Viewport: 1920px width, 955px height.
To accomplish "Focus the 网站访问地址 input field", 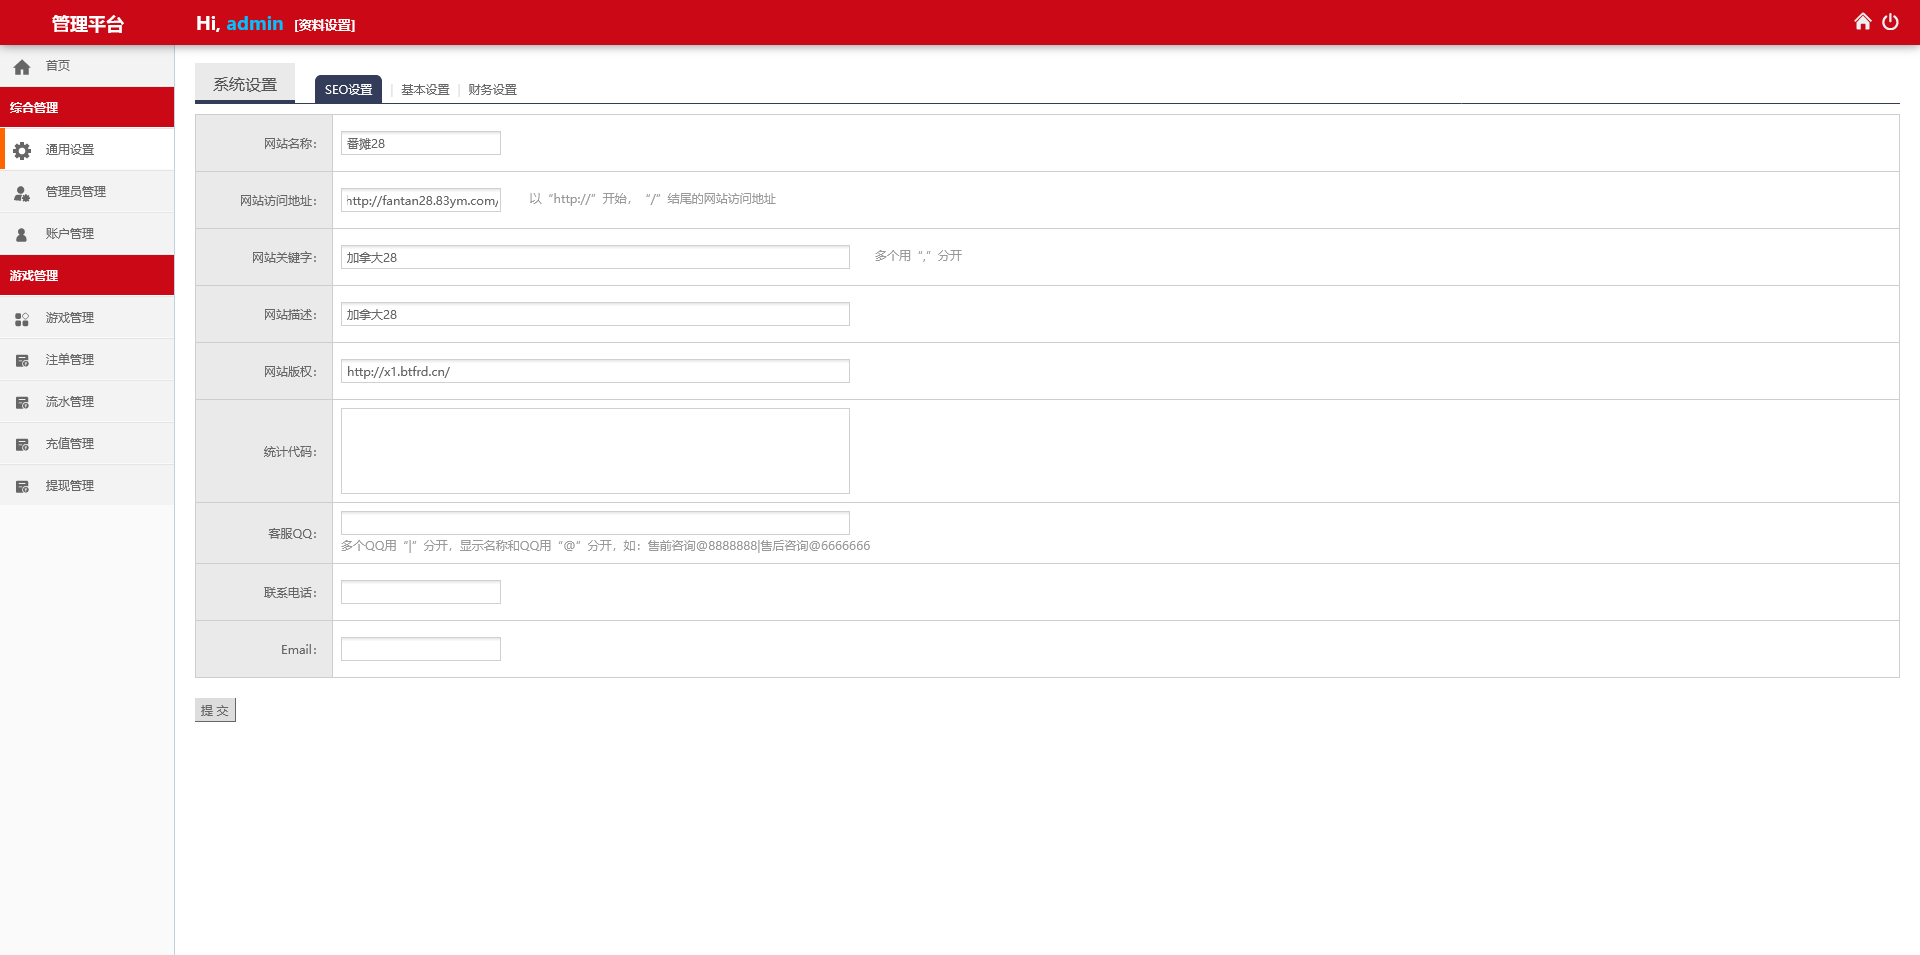I will [421, 200].
